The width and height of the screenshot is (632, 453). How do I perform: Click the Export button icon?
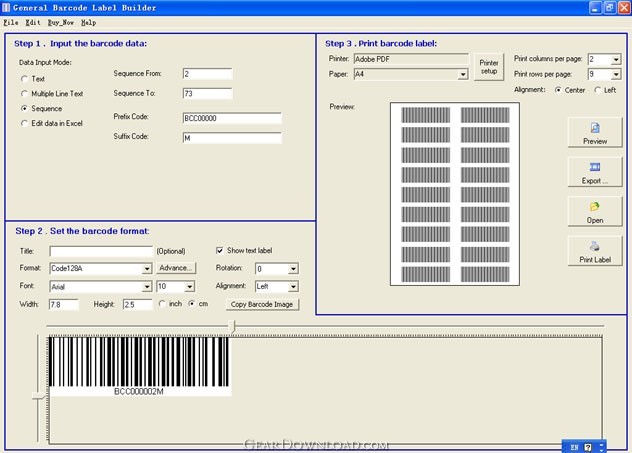[x=595, y=167]
